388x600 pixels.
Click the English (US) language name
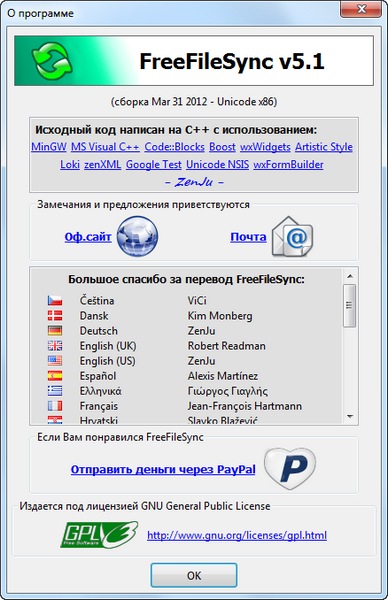[108, 361]
